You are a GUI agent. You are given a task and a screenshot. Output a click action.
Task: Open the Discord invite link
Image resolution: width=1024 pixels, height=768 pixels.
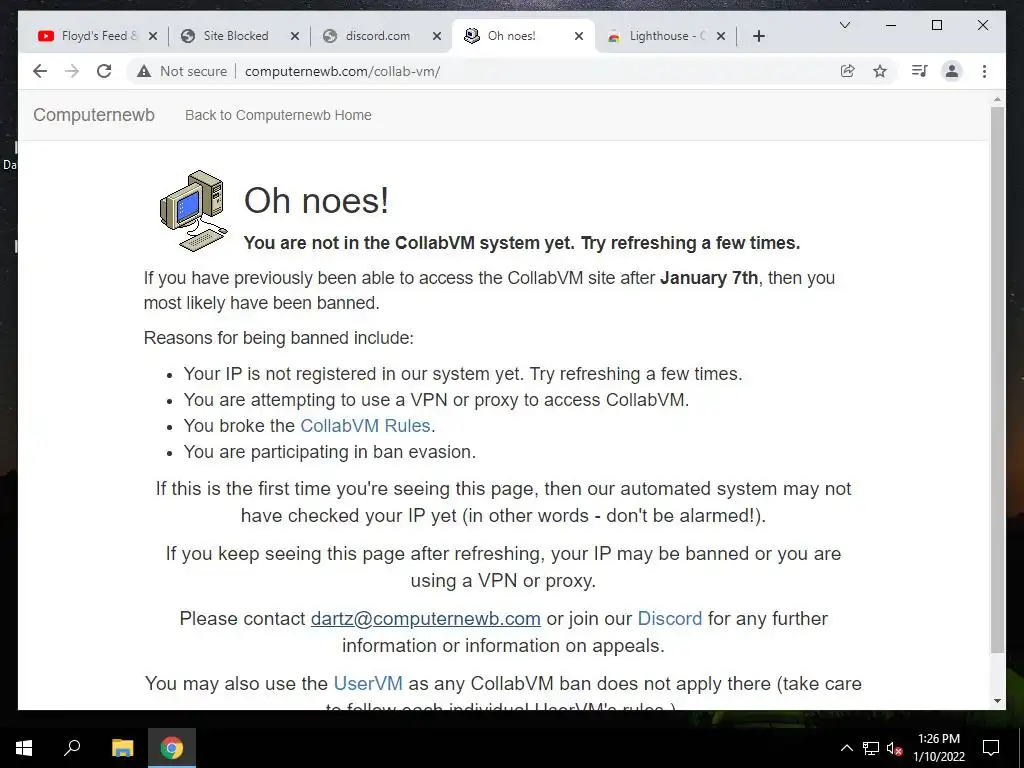click(x=669, y=618)
